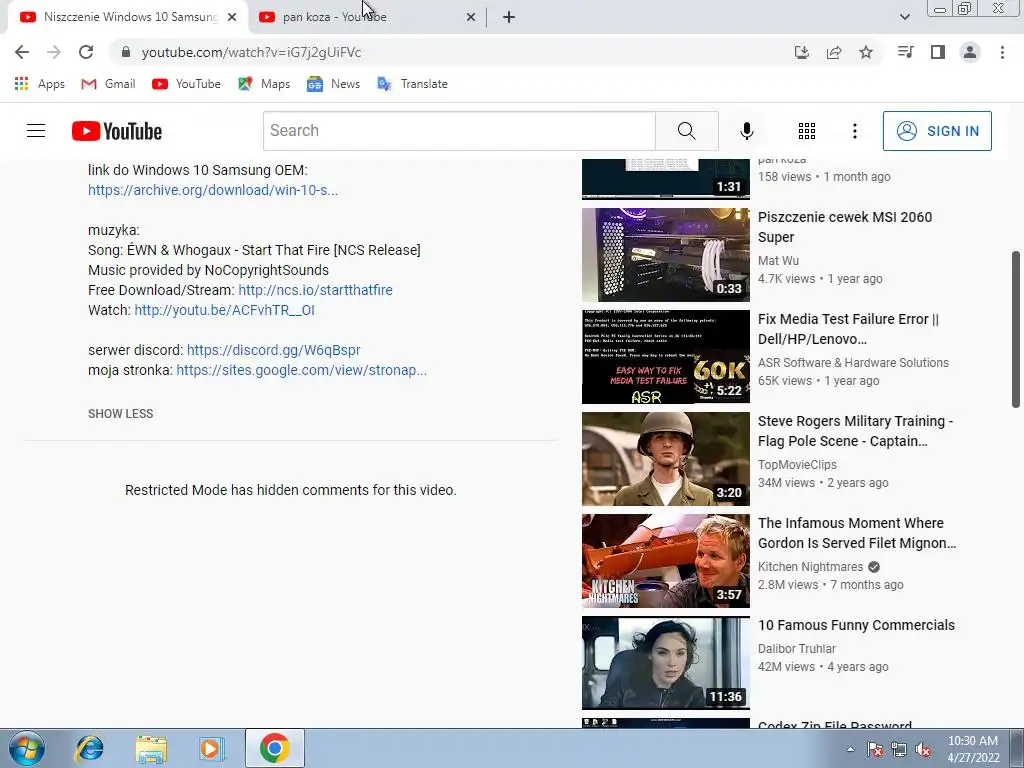The height and width of the screenshot is (768, 1024).
Task: Close the Niszczenie Windows 10 tab
Action: [x=232, y=17]
